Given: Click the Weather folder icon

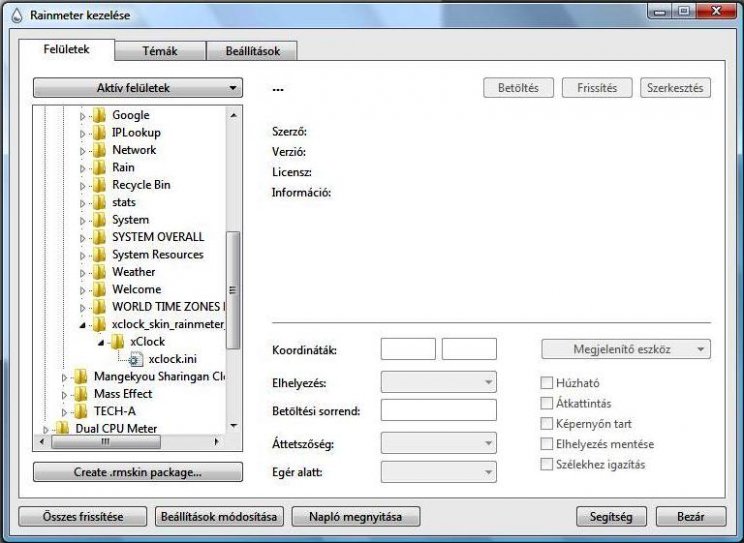Looking at the screenshot, I should pos(99,272).
